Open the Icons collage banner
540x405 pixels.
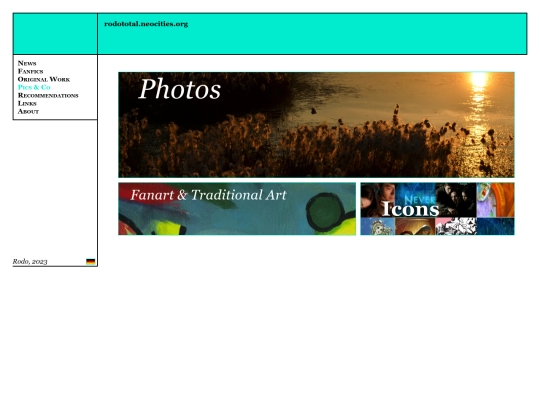[437, 209]
